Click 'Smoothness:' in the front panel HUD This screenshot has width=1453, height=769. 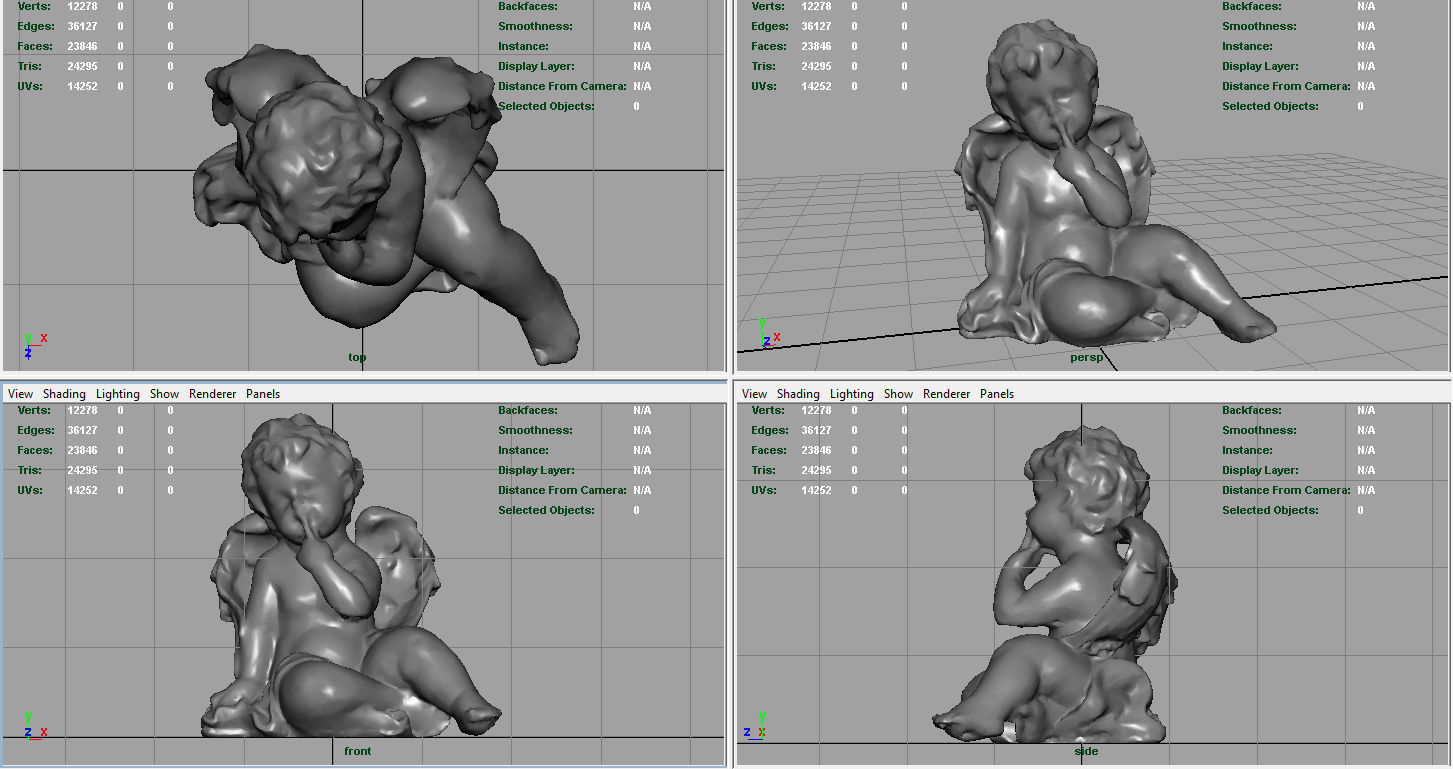coord(536,430)
